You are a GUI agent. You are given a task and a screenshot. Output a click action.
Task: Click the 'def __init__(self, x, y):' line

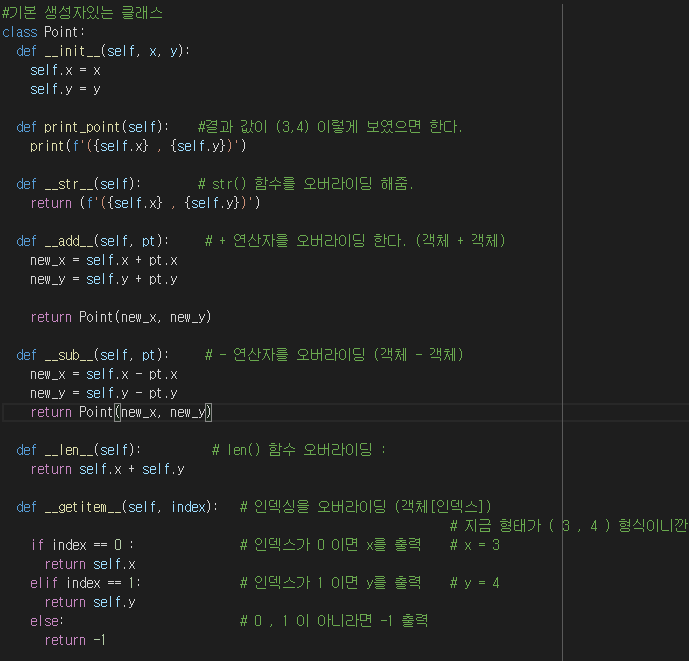point(103,51)
